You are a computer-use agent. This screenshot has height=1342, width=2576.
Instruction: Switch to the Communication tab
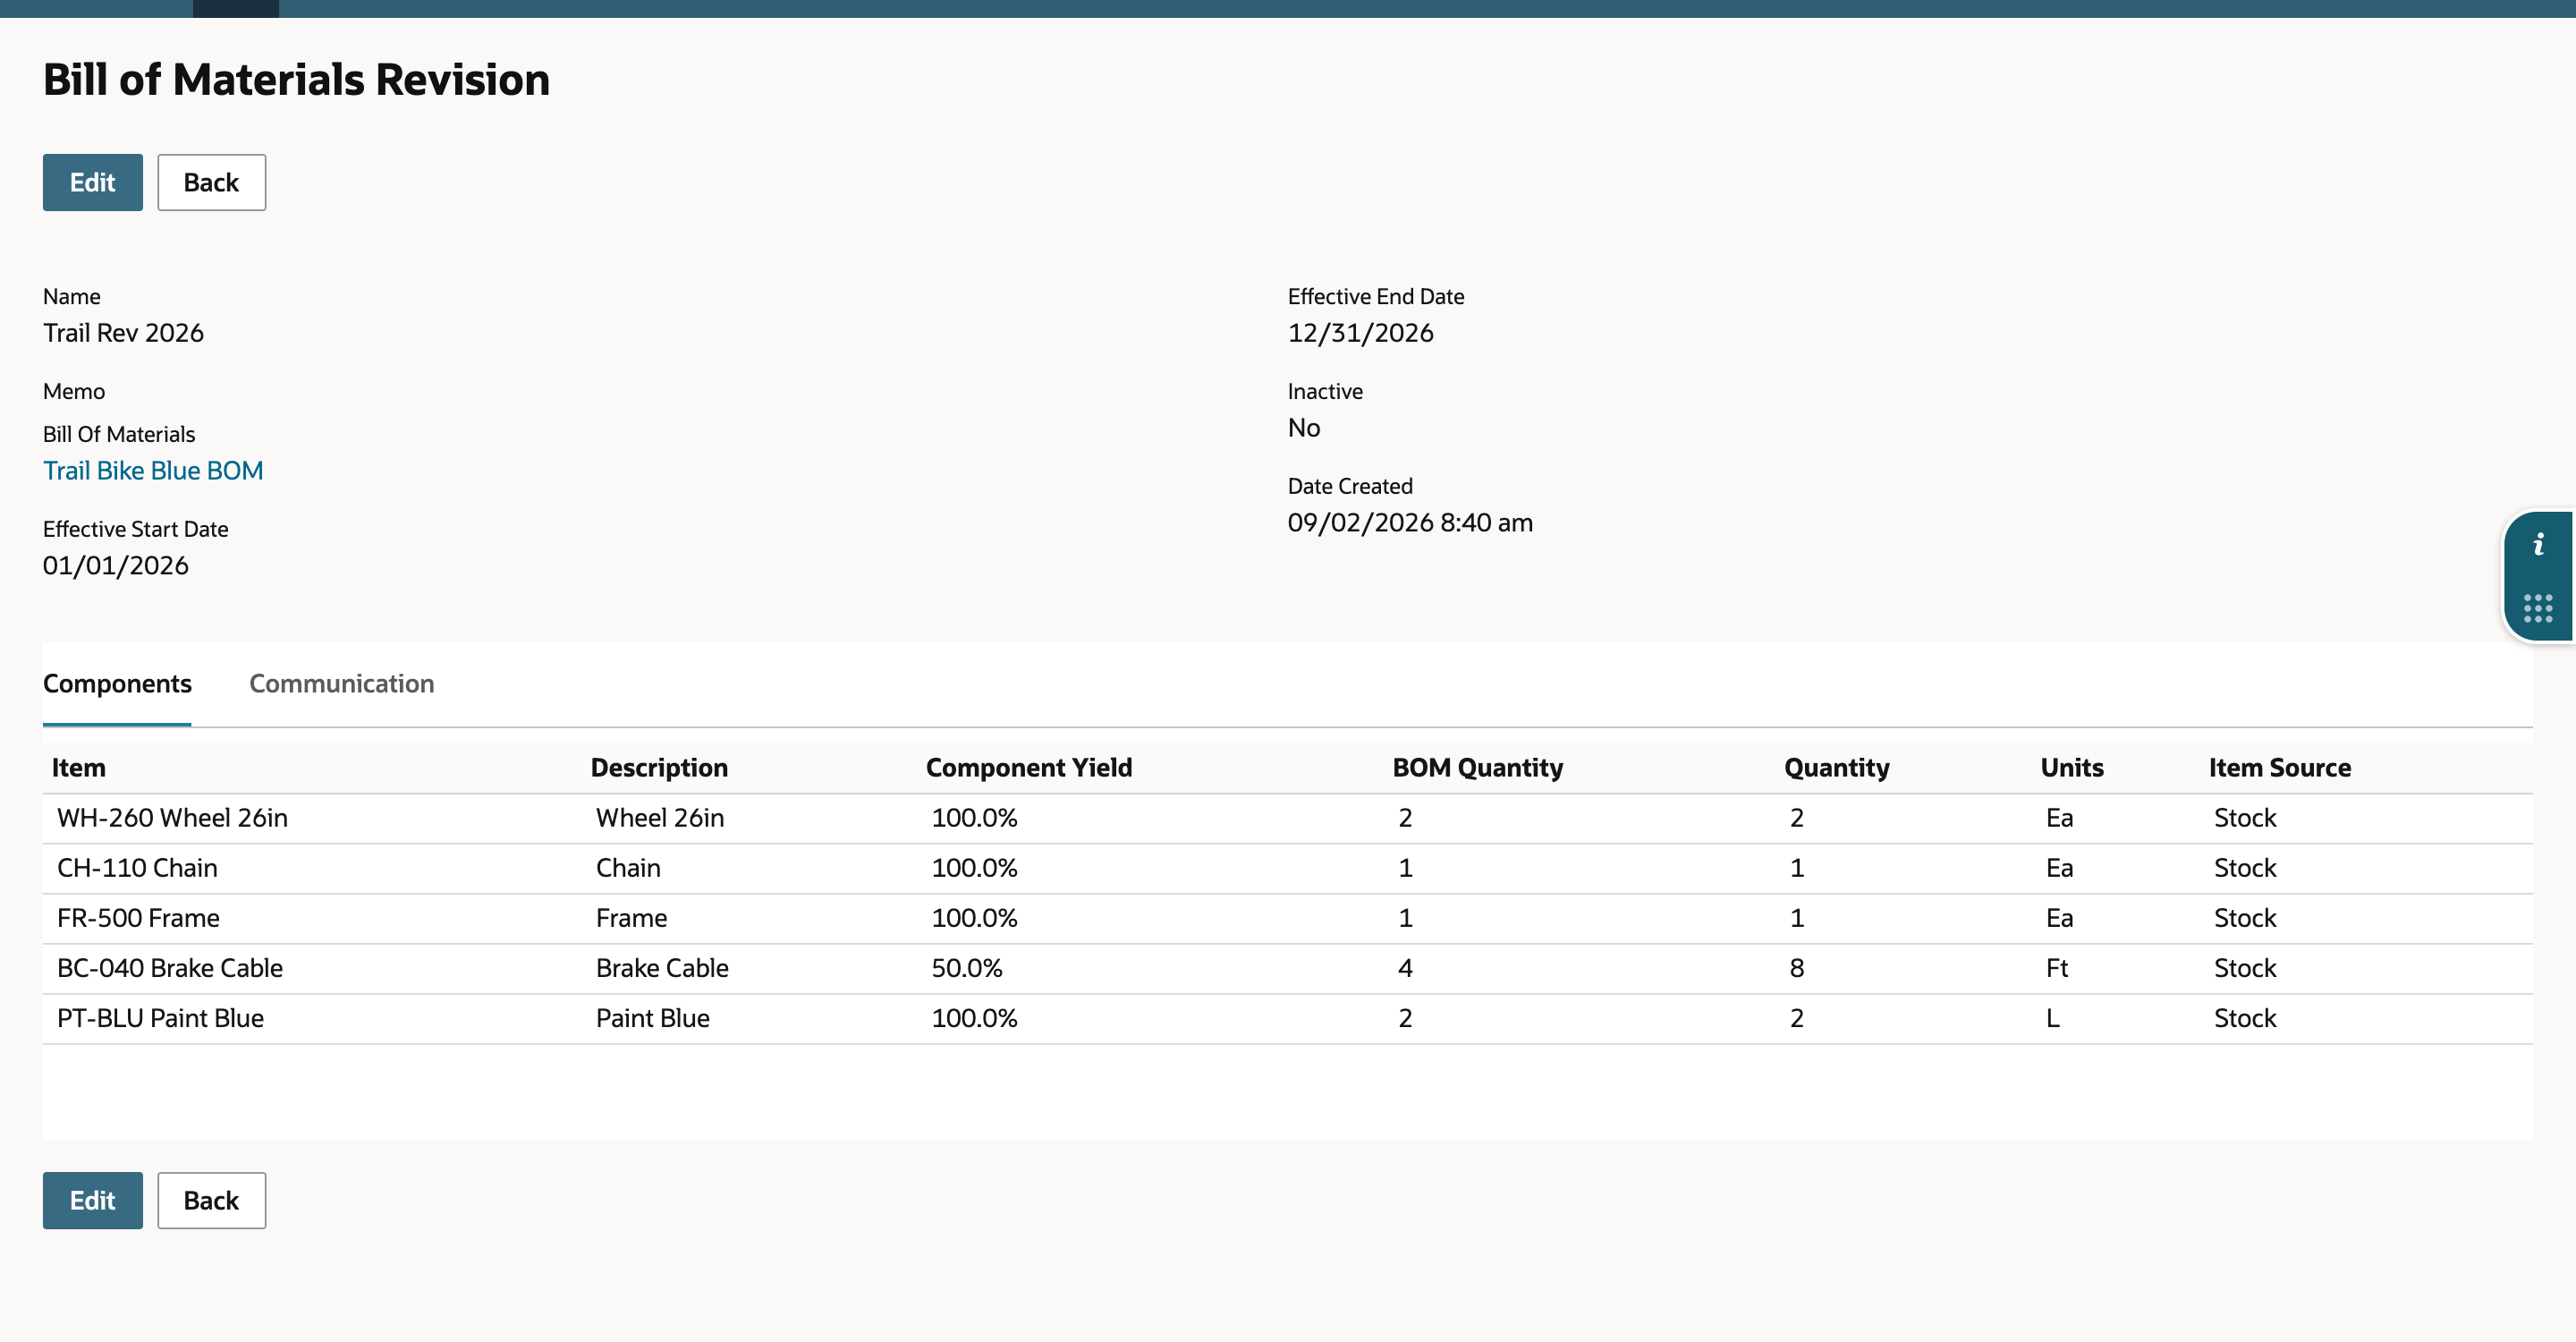coord(341,684)
